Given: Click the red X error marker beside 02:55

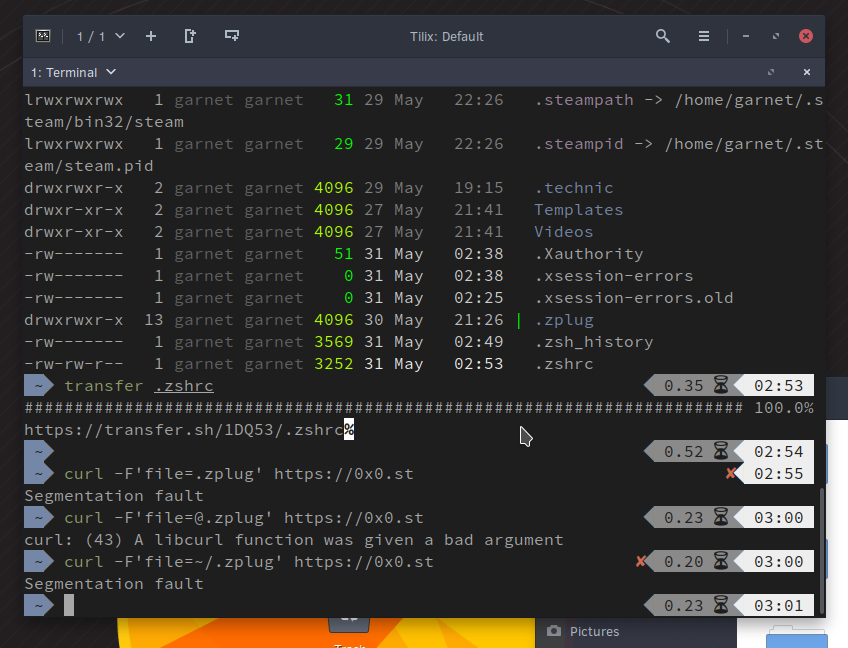Looking at the screenshot, I should point(731,473).
